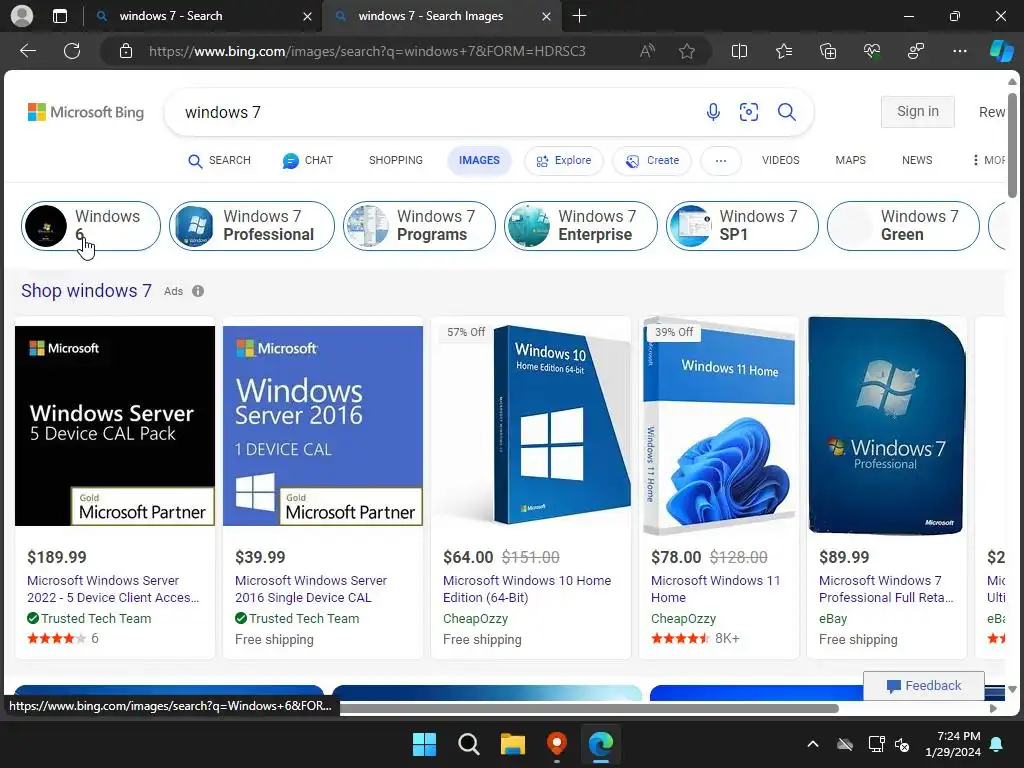The width and height of the screenshot is (1024, 768).
Task: Select the IMAGES tab
Action: tap(479, 161)
